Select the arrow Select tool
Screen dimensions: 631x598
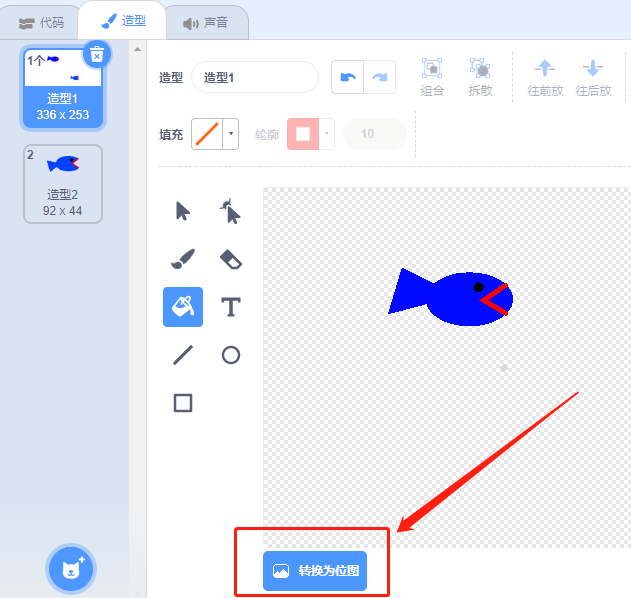coord(183,211)
